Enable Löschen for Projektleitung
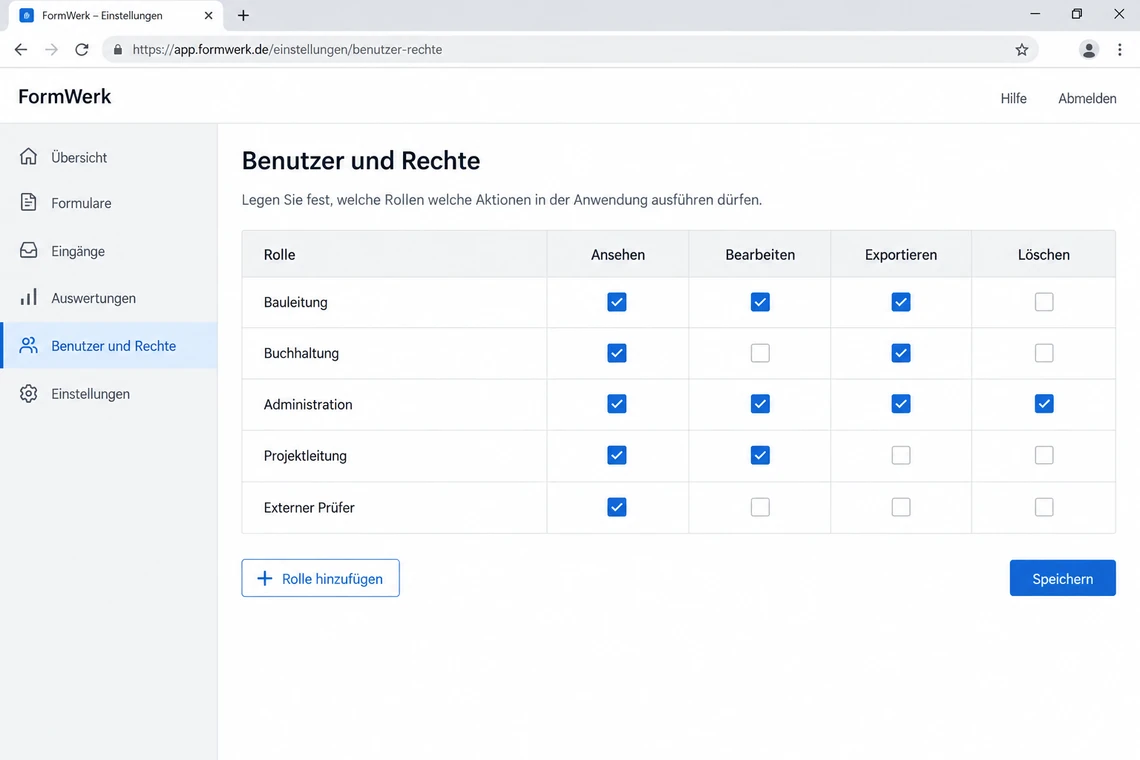Screen dimensions: 1140x760 click(1044, 455)
